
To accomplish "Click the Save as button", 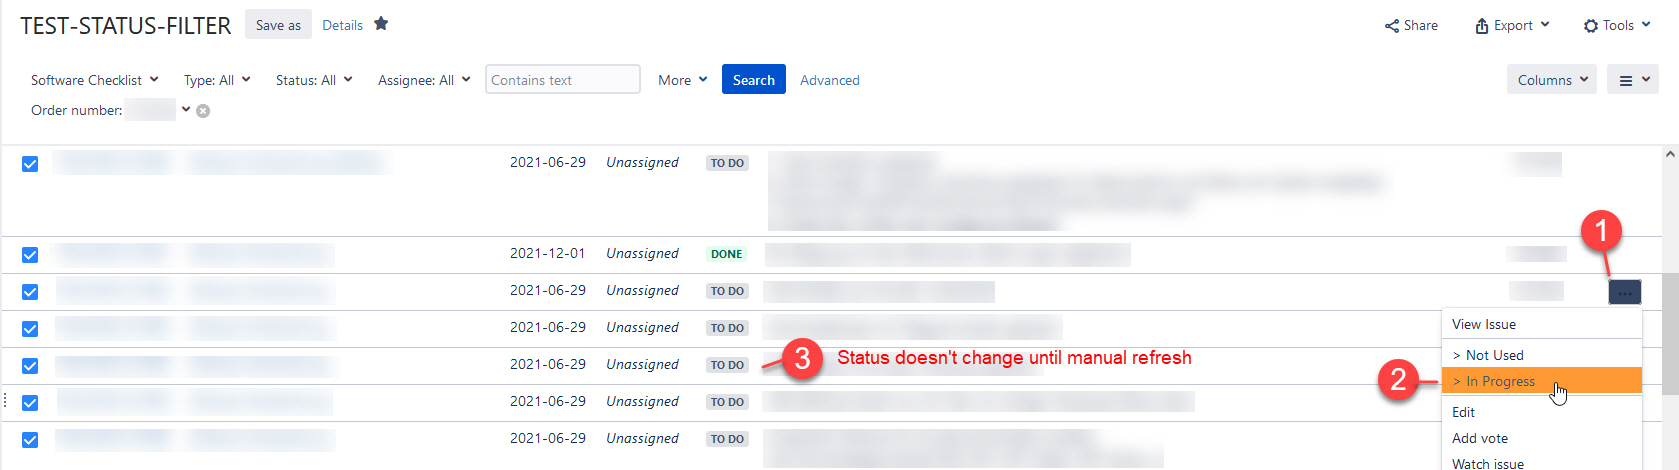I will click(x=278, y=25).
